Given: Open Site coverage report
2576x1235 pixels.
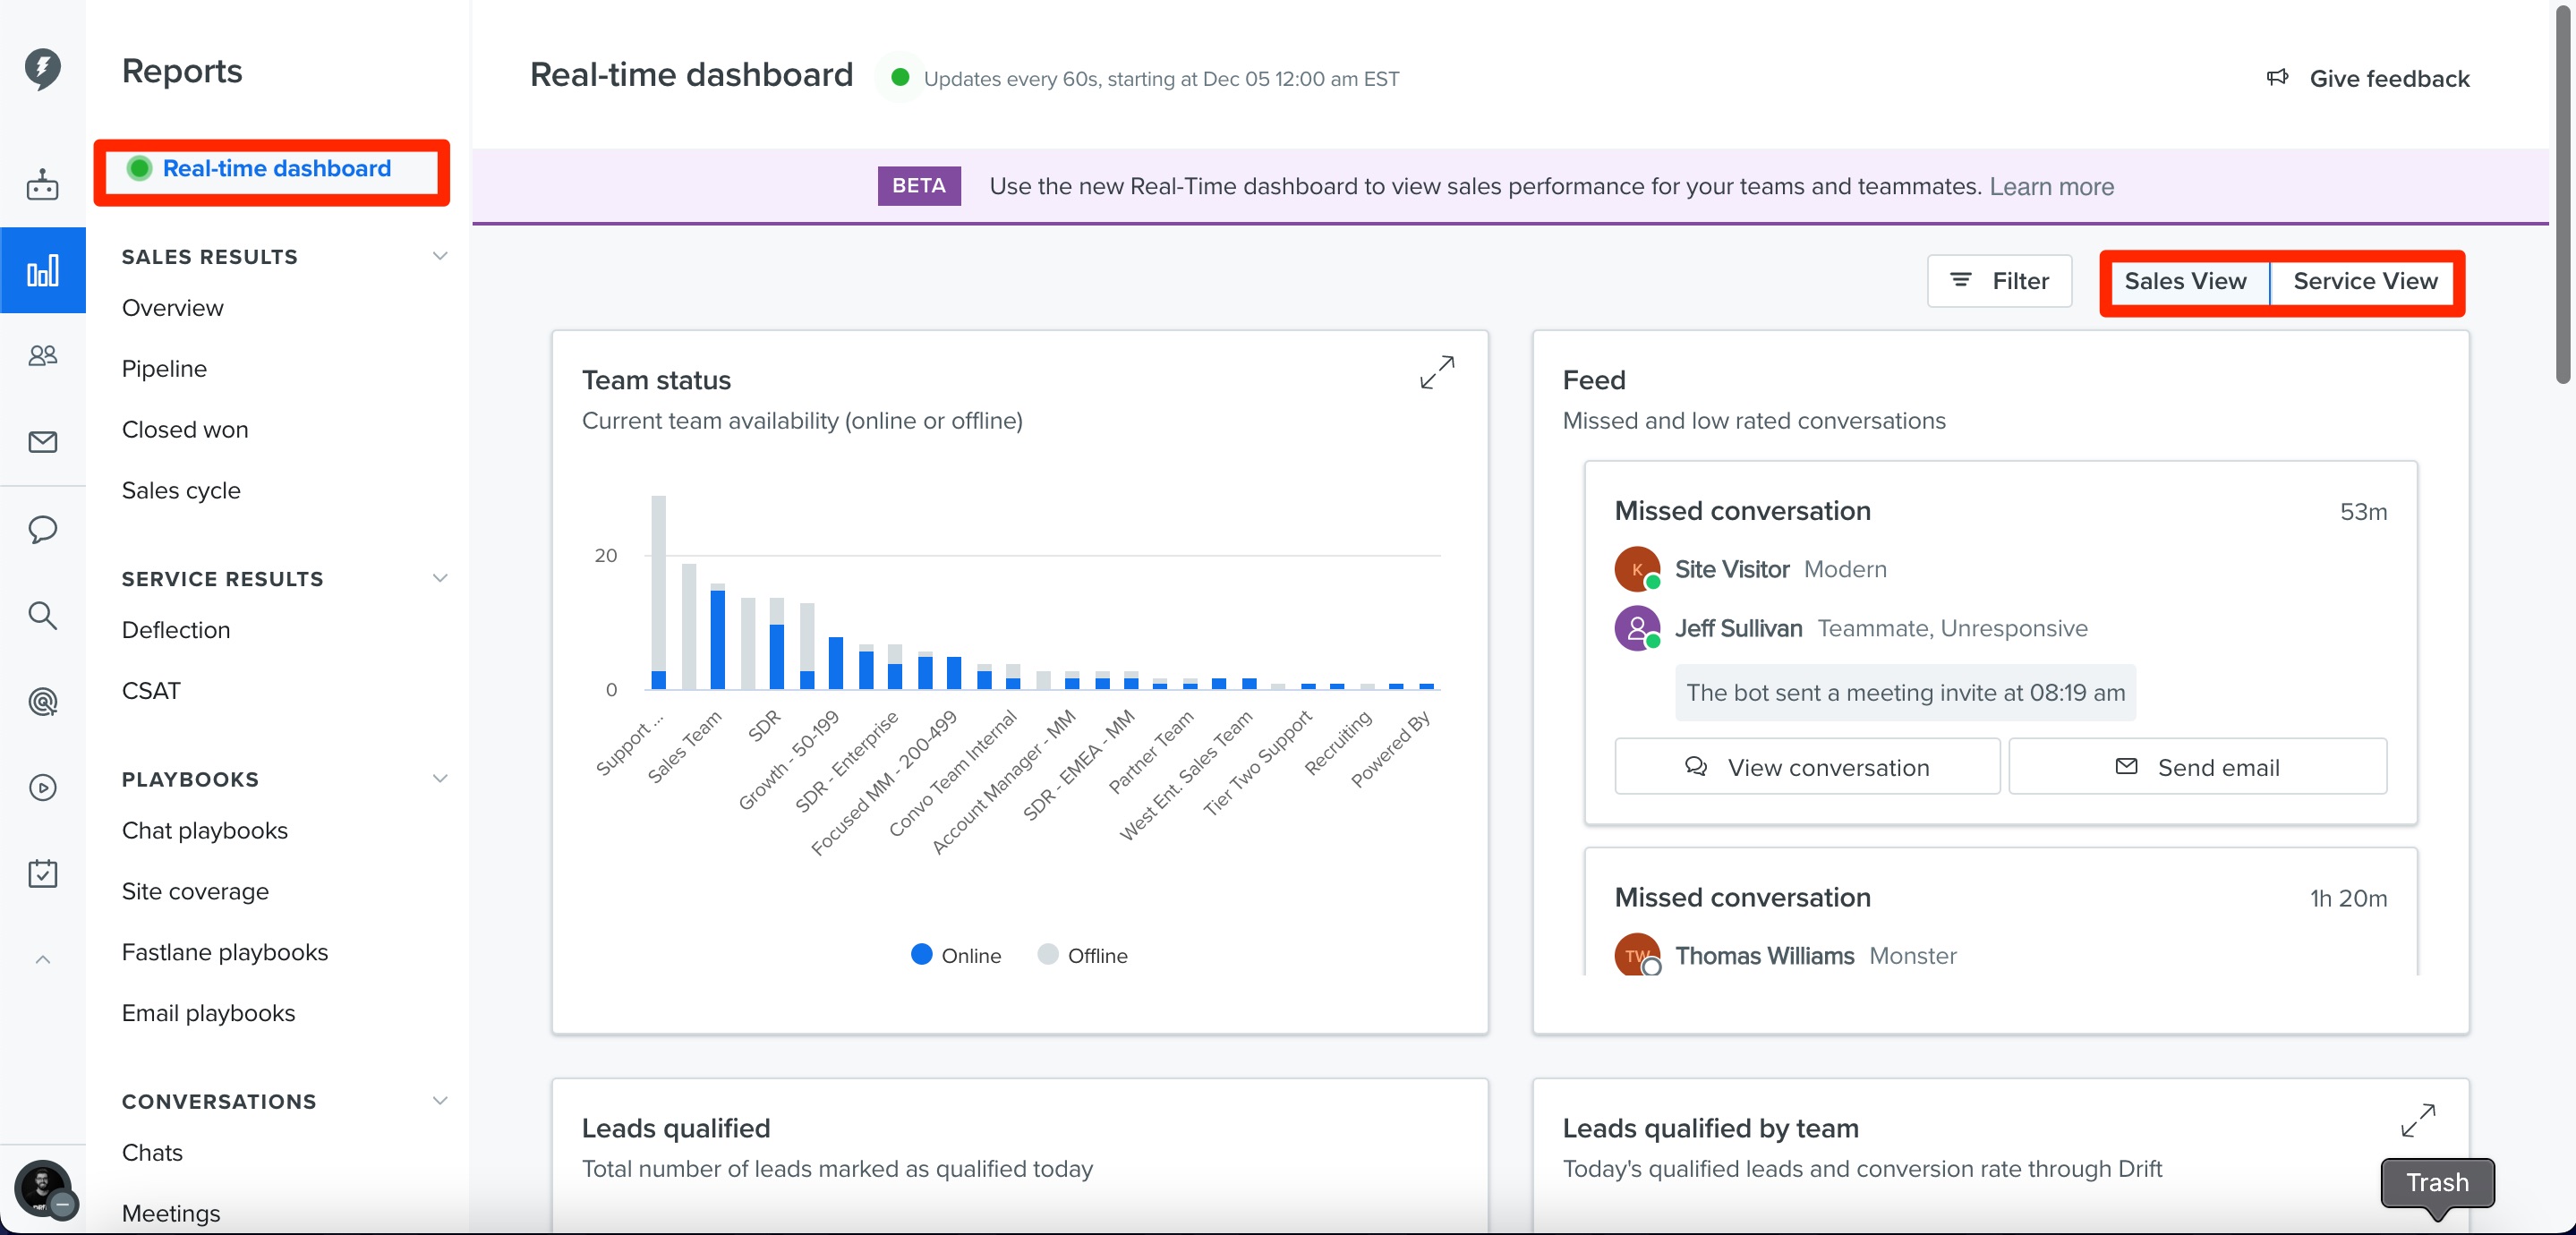Looking at the screenshot, I should coord(195,891).
